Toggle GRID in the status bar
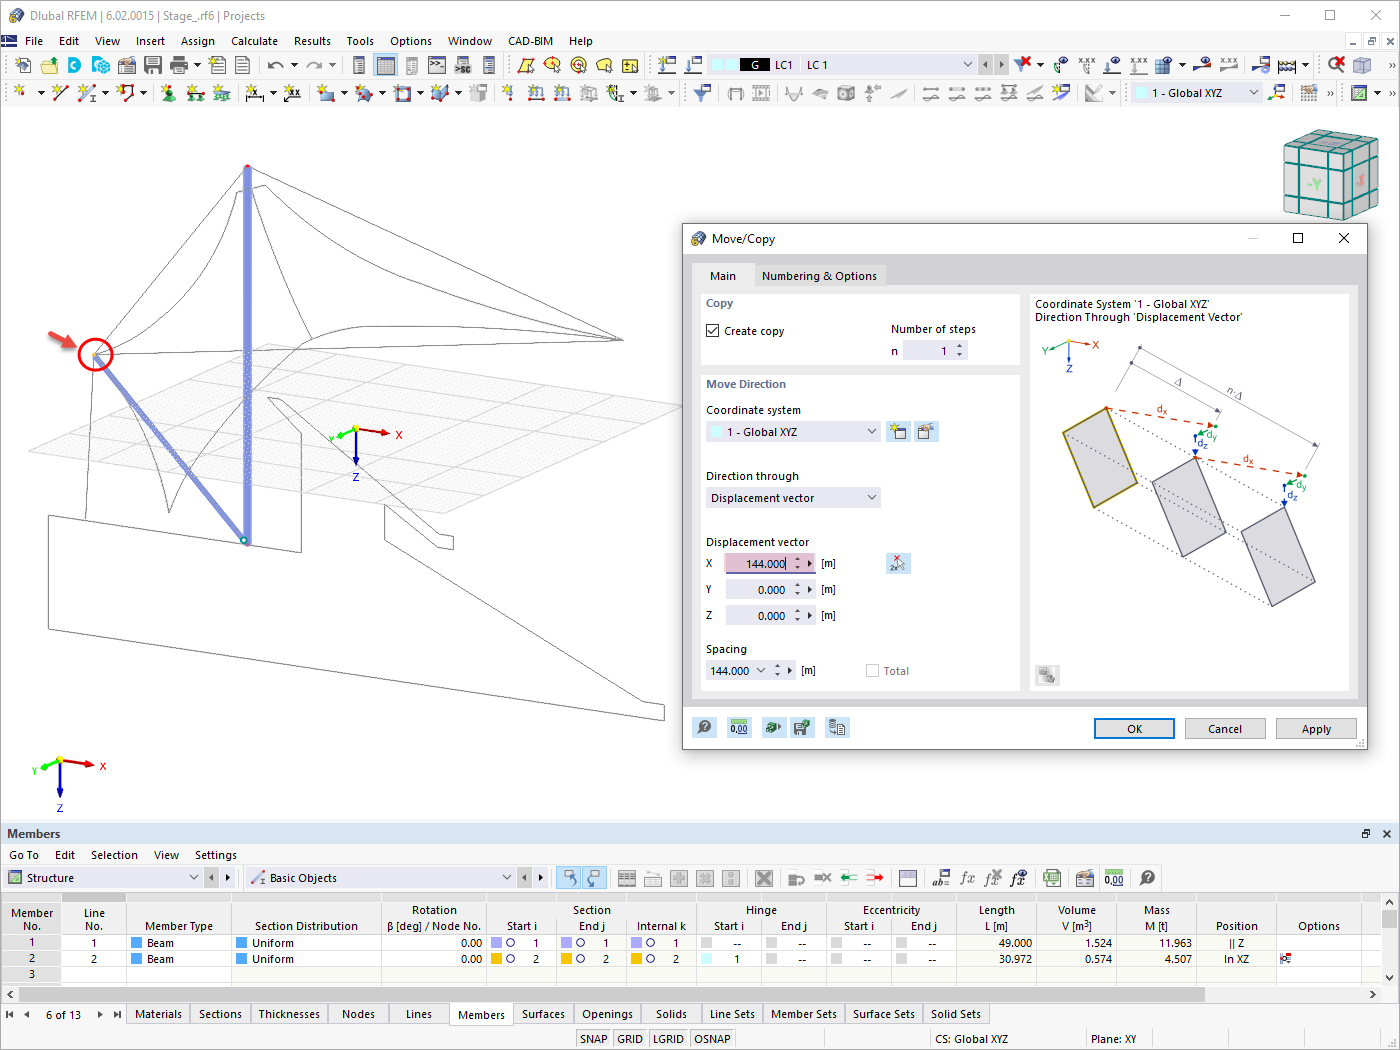Viewport: 1400px width, 1050px height. (x=630, y=1039)
